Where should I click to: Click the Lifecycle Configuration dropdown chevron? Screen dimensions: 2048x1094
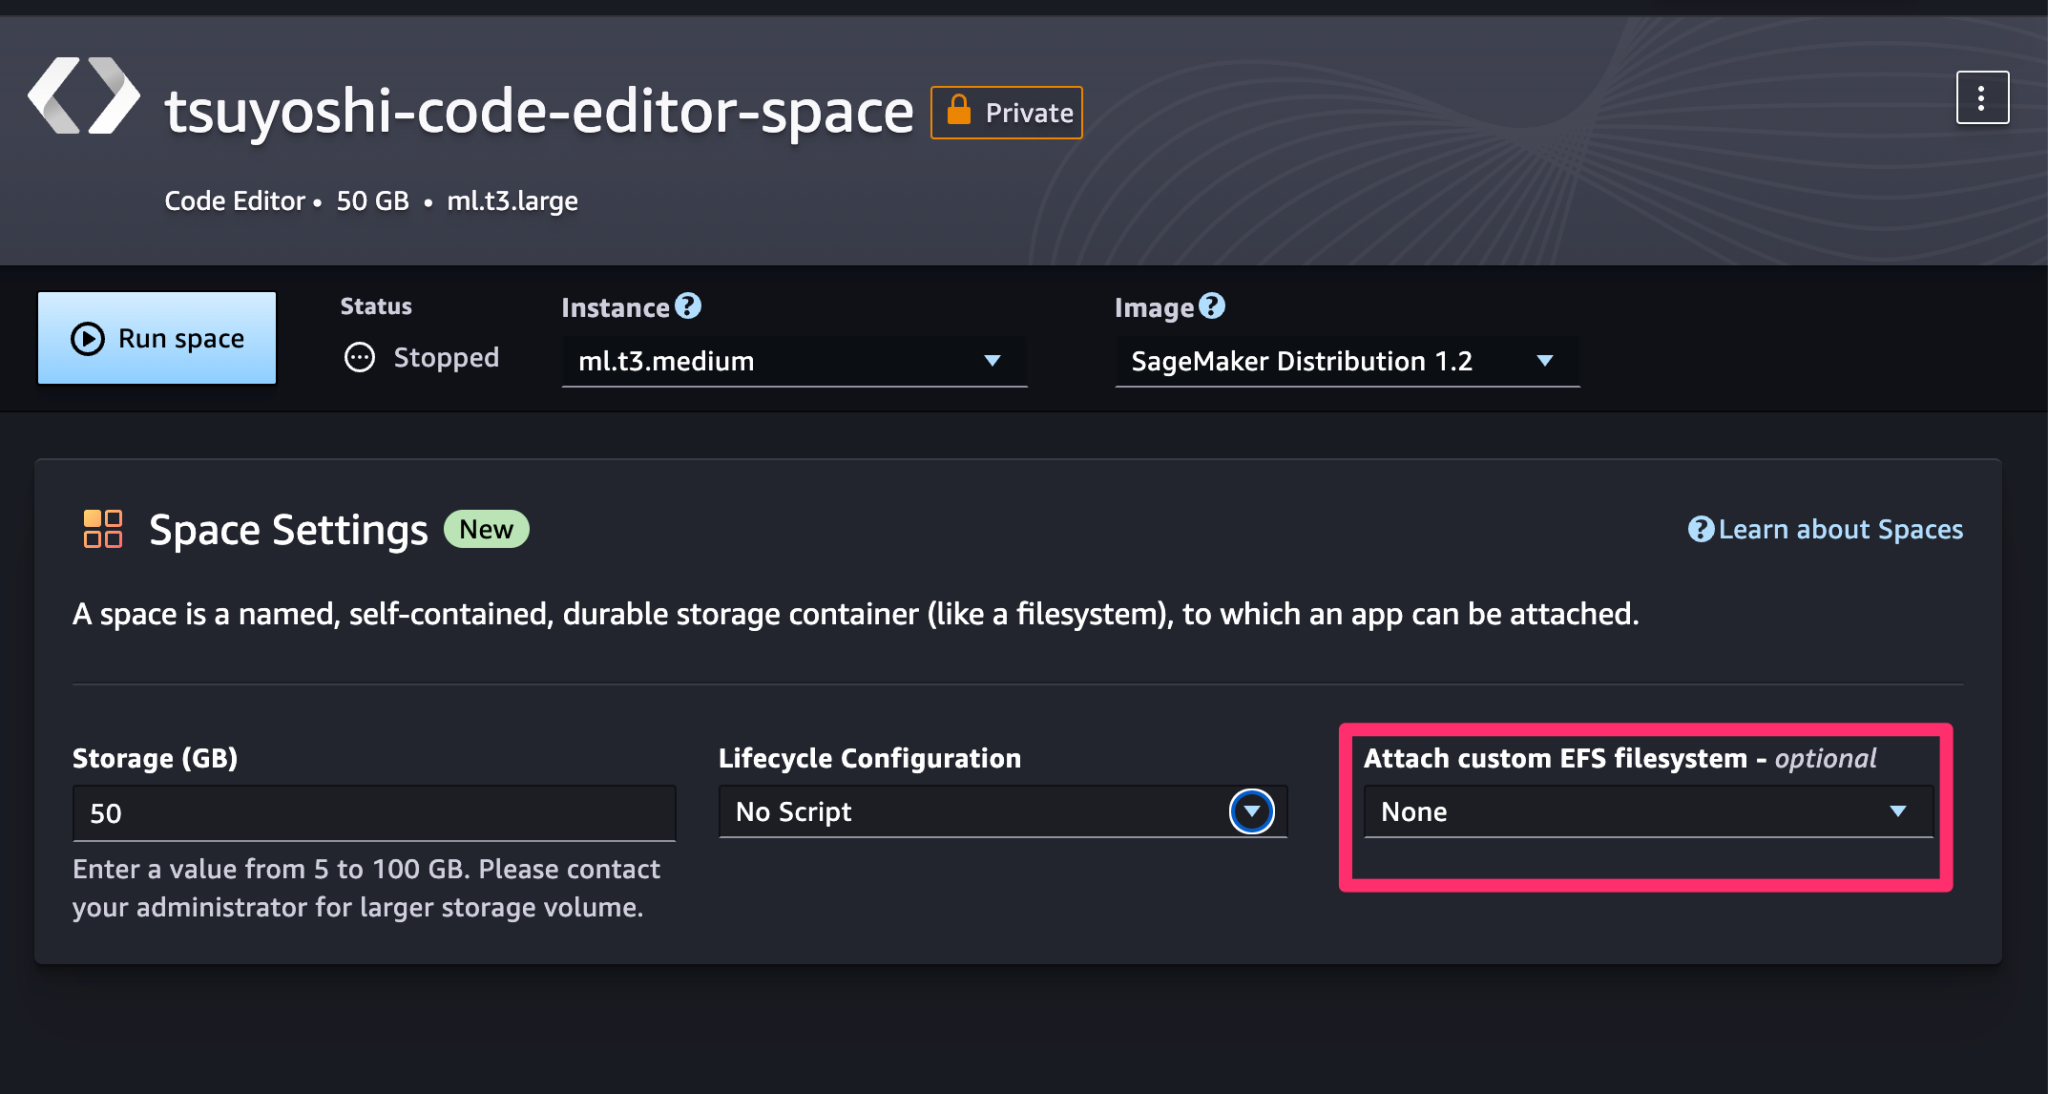click(1251, 812)
